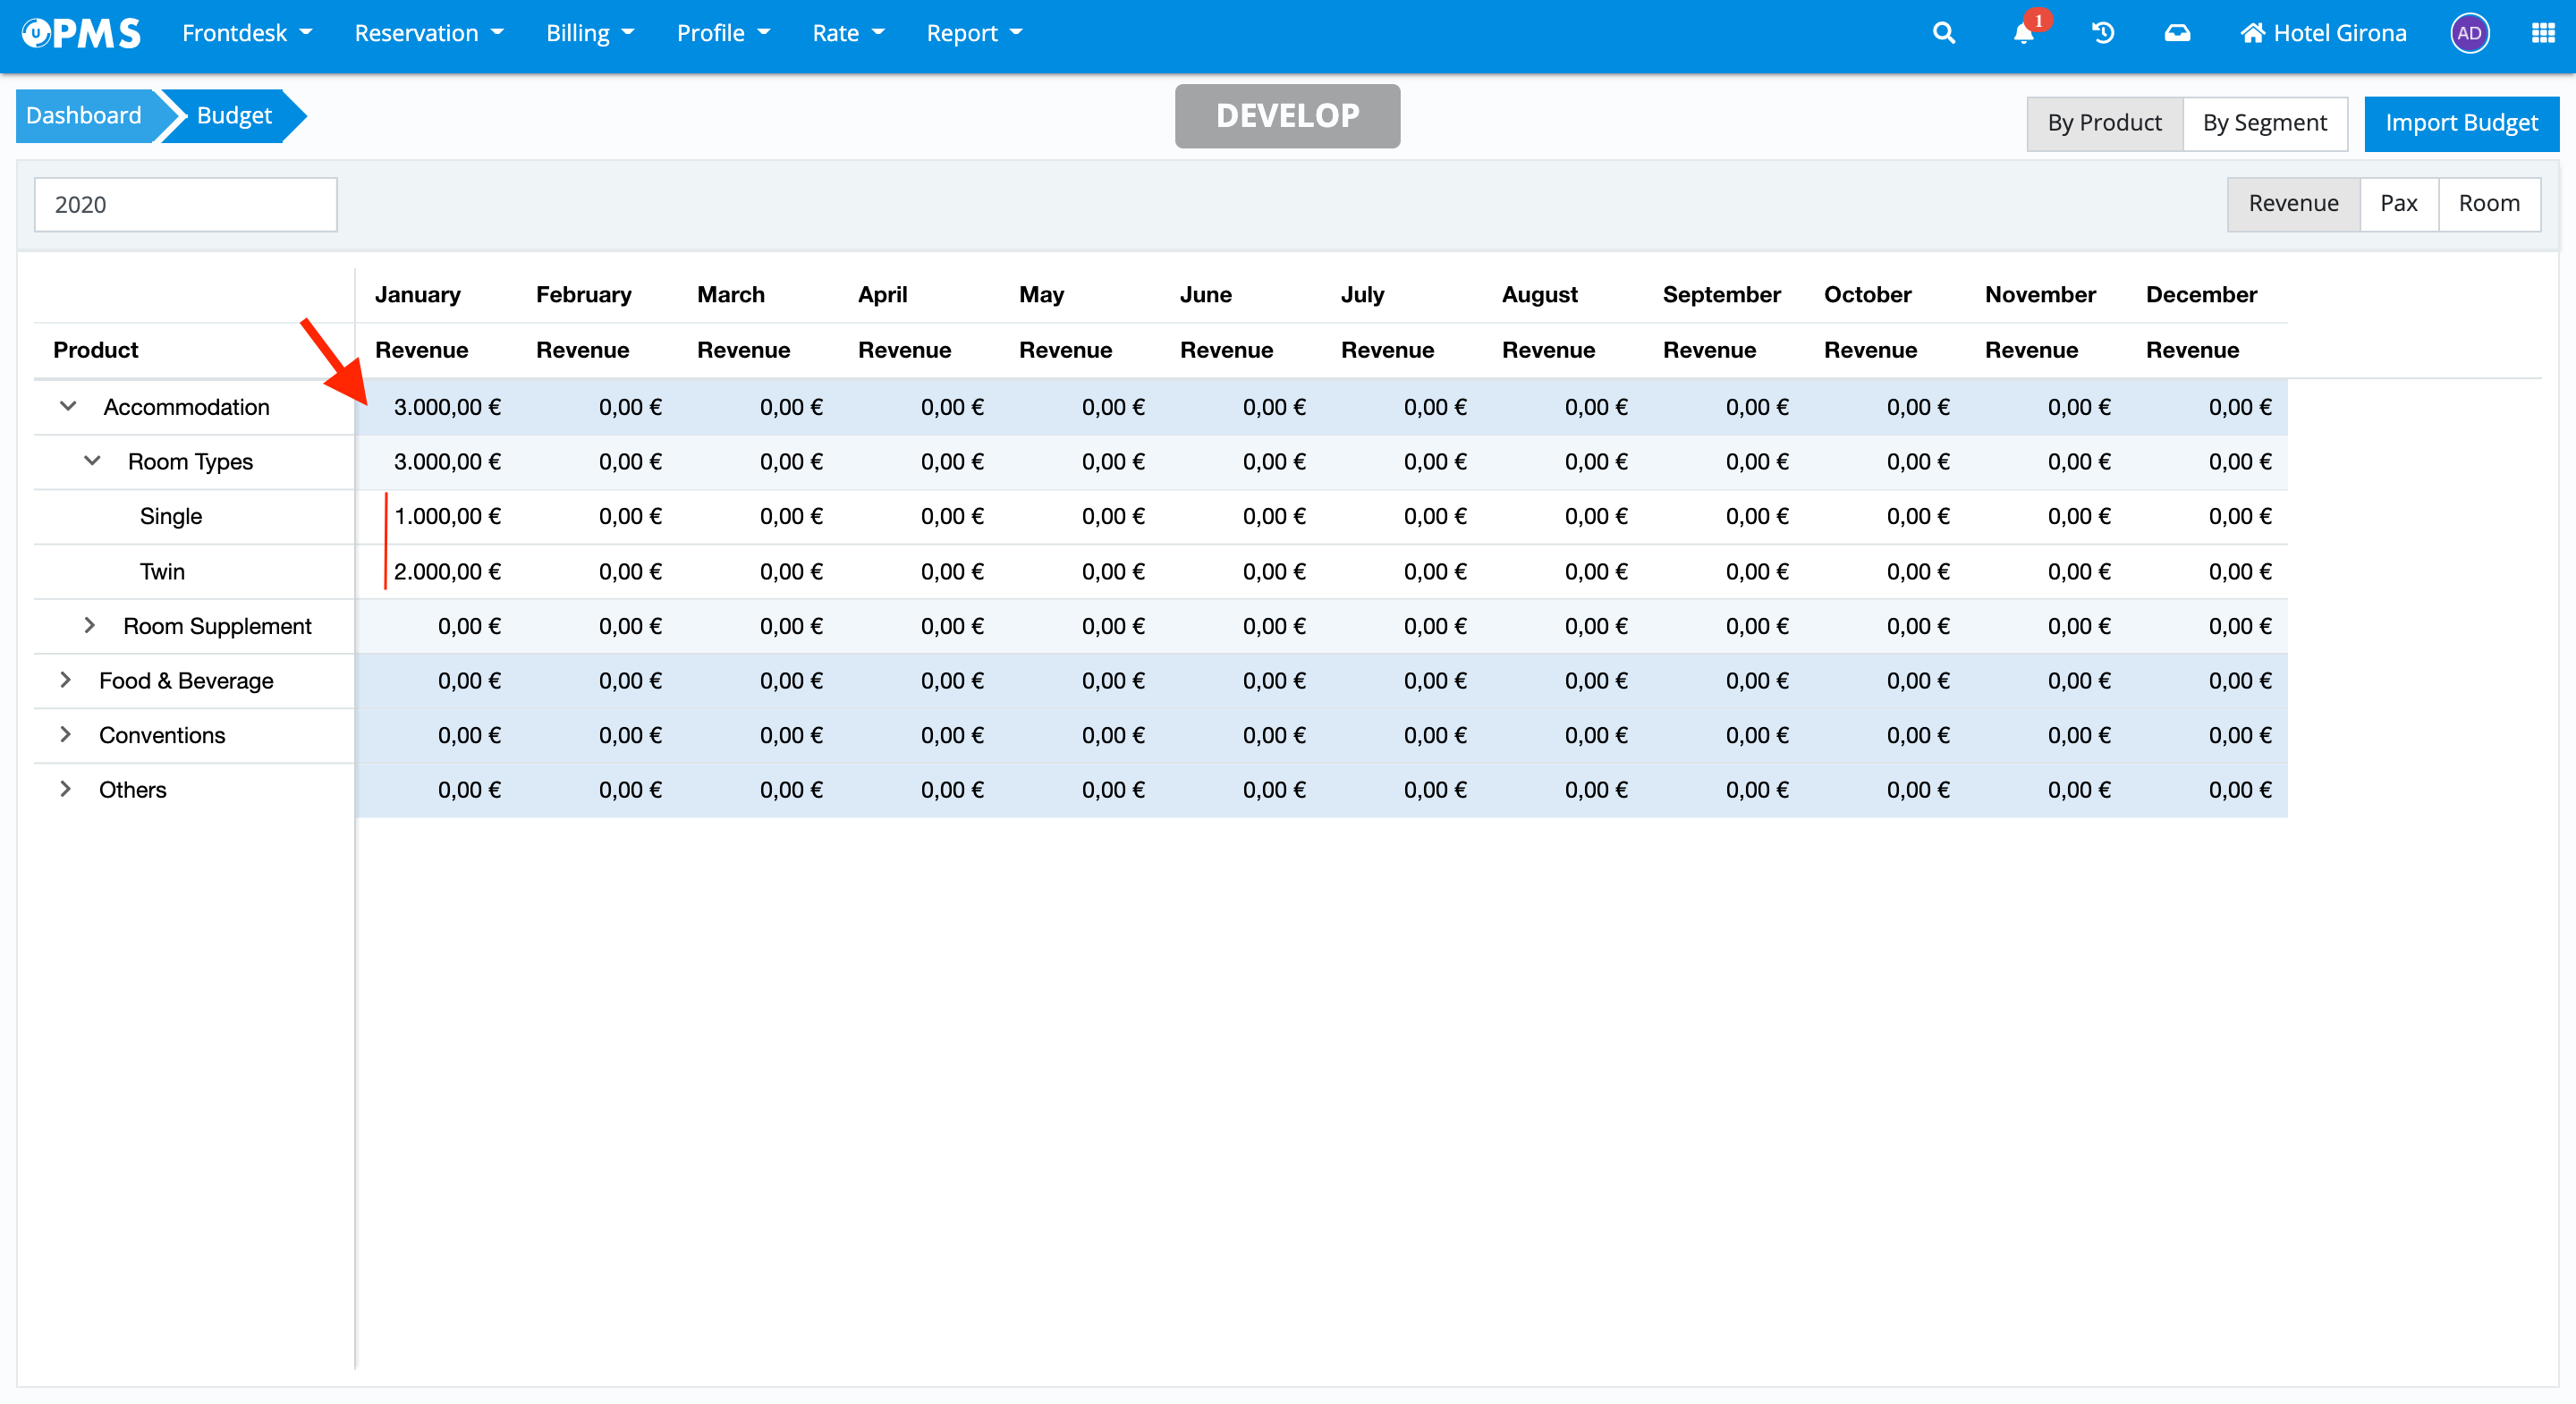Open the Billing menu
Screen dimensions: 2576x1404
(589, 33)
